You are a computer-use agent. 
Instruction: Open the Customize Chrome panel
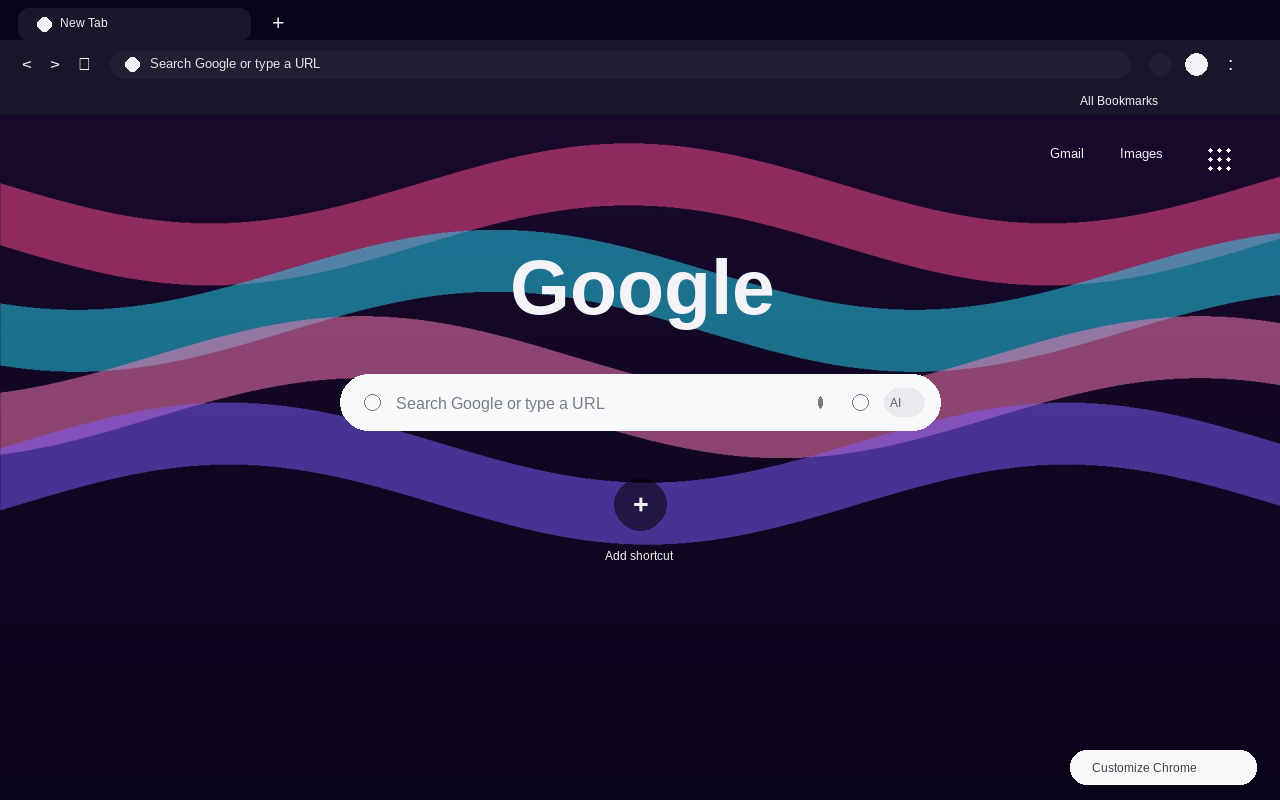tap(1163, 767)
